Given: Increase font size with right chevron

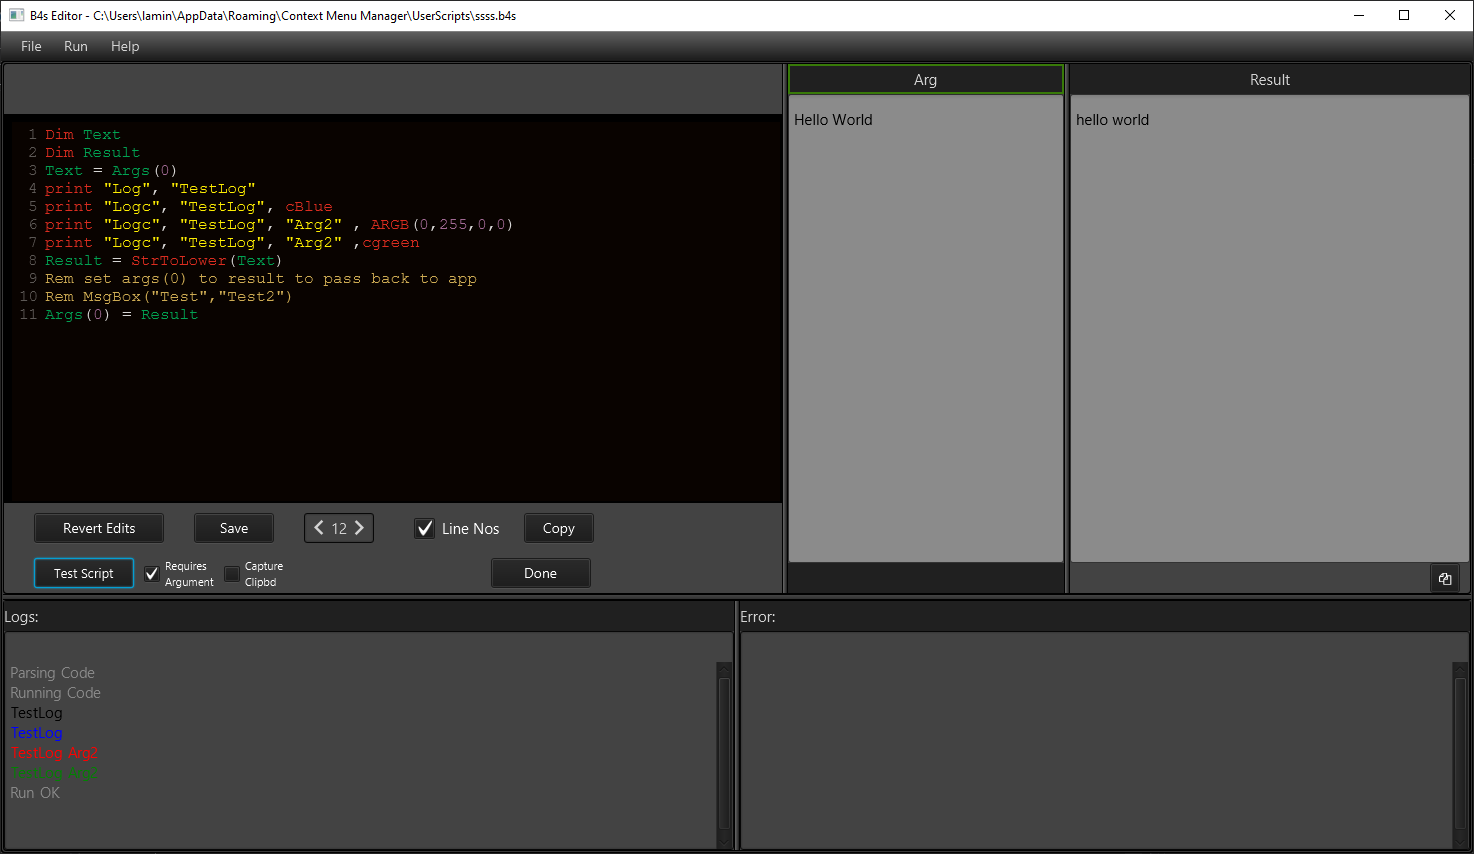Looking at the screenshot, I should coord(359,528).
